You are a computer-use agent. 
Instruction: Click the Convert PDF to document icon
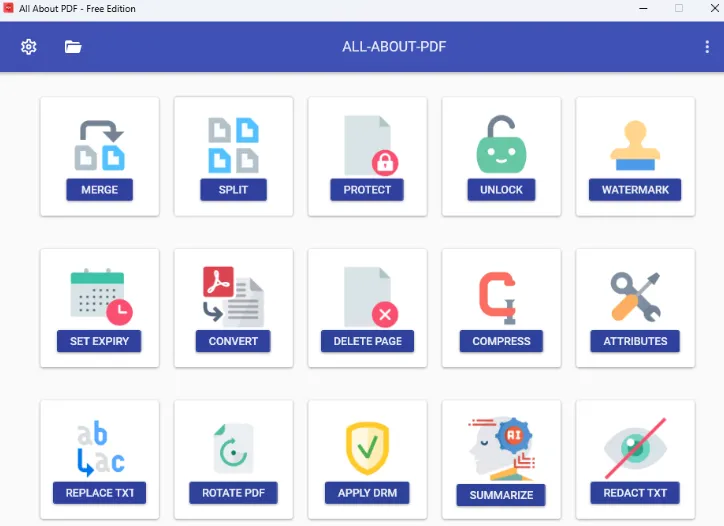[234, 296]
